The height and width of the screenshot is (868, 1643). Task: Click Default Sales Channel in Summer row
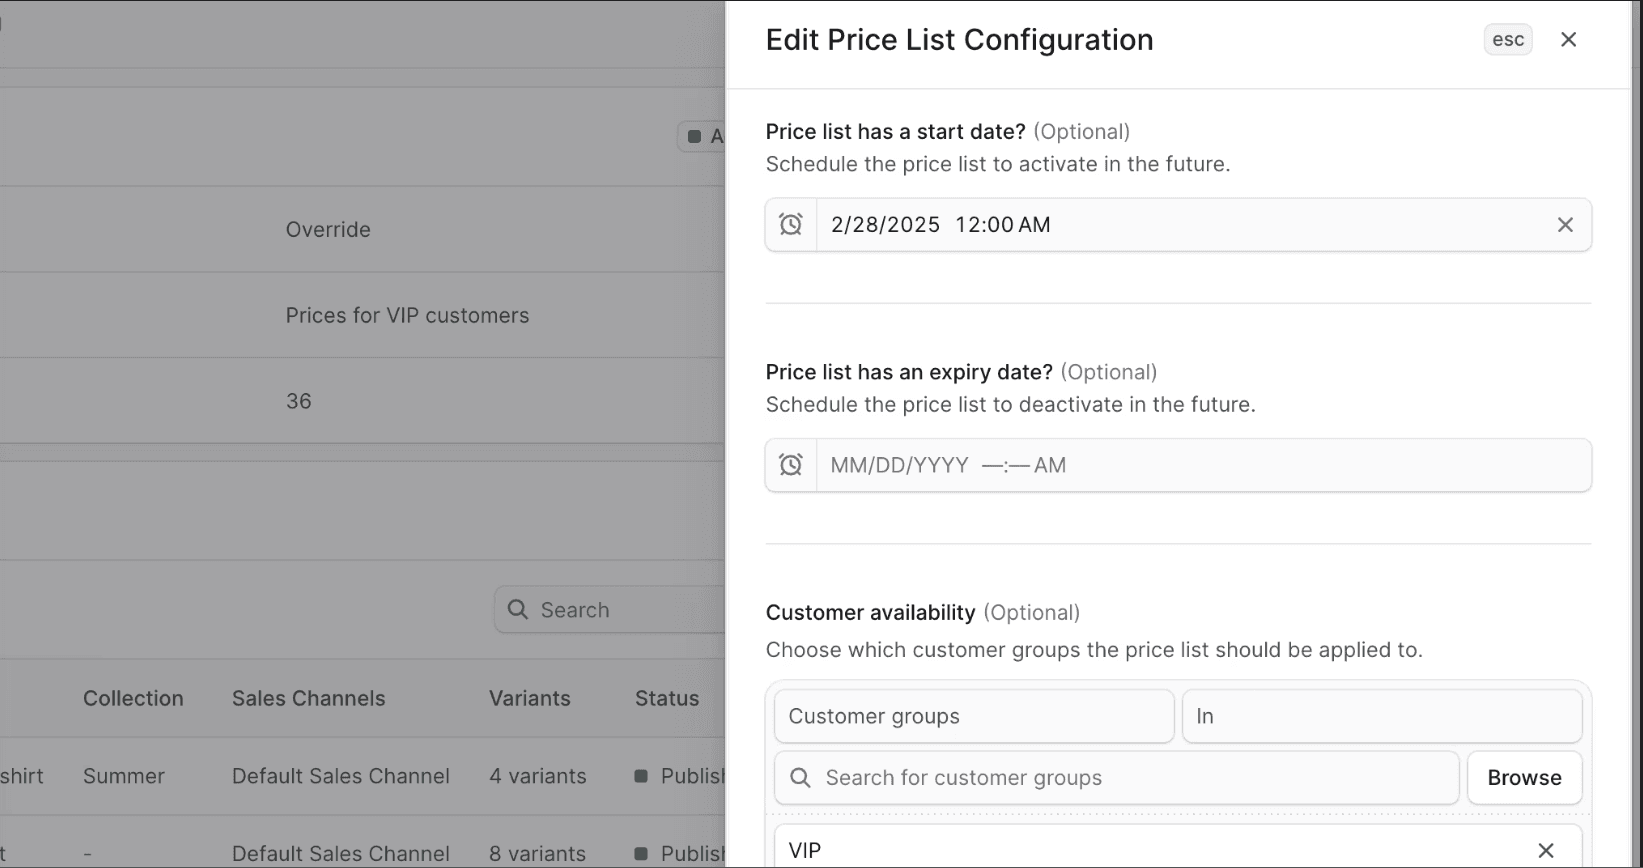tap(341, 776)
